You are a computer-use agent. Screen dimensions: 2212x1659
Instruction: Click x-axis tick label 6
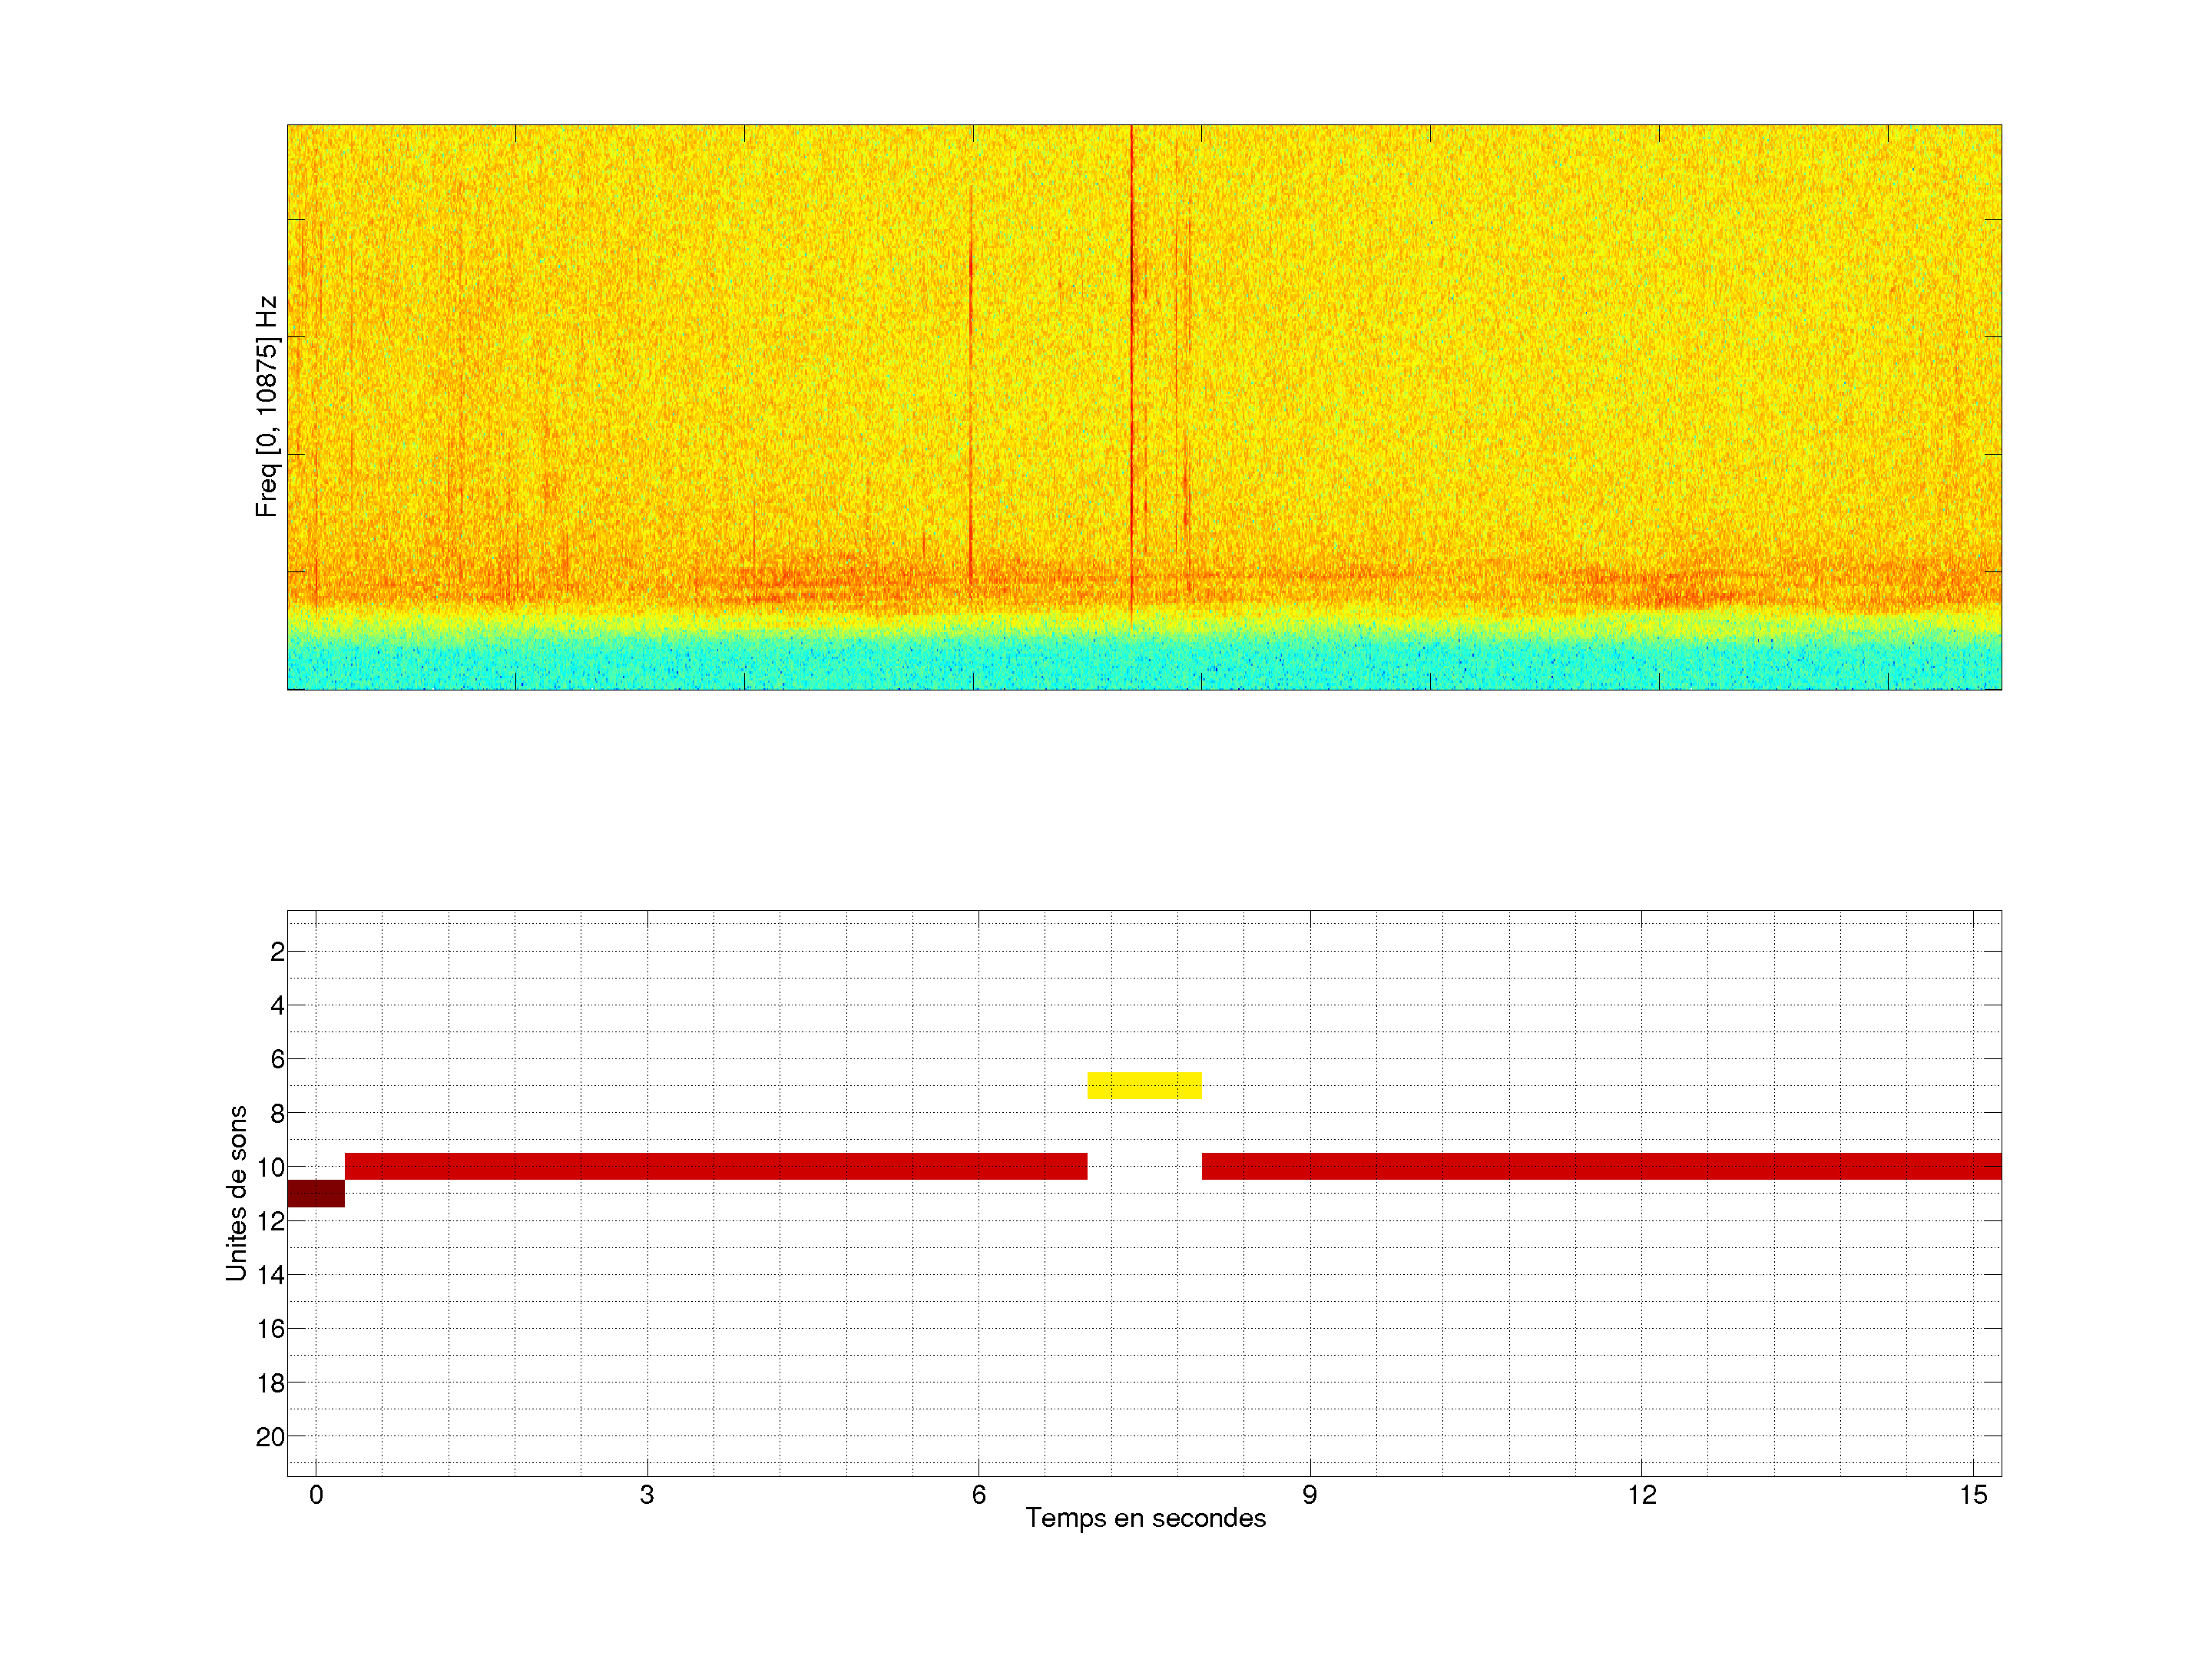point(979,1495)
